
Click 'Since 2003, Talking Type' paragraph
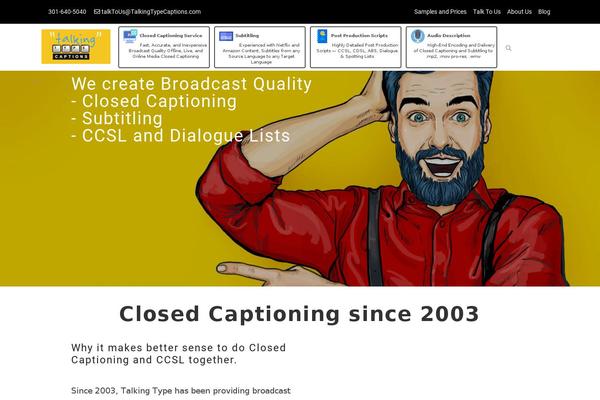[181, 391]
